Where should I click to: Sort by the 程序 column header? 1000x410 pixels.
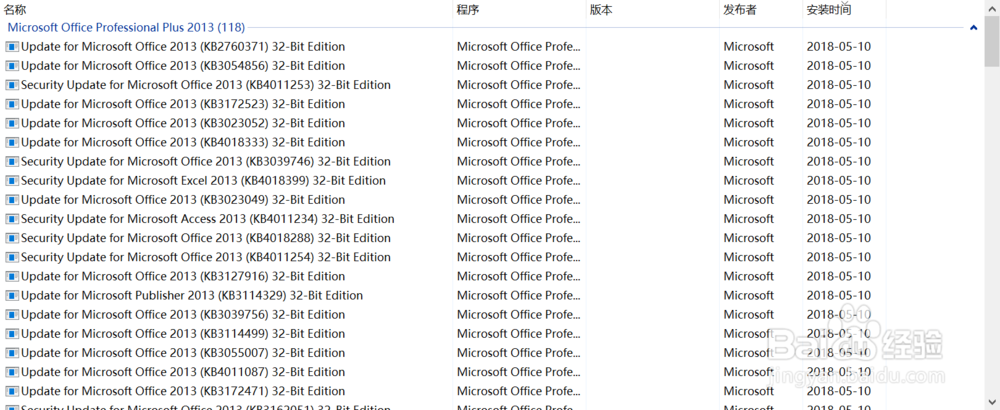tap(468, 10)
